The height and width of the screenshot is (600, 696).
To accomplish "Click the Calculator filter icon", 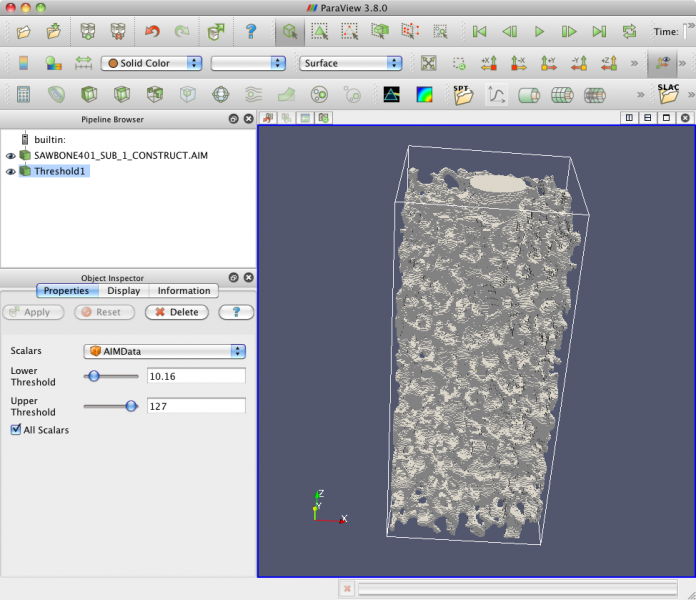I will click(x=24, y=95).
